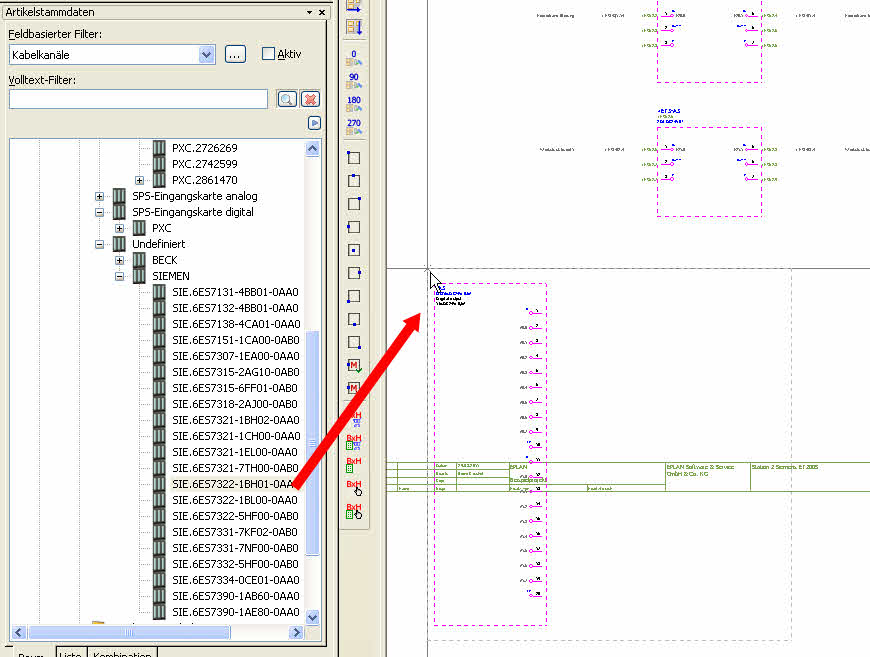
Task: Select article SIE.6ES7331-7KF02-0AB0
Action: point(235,533)
